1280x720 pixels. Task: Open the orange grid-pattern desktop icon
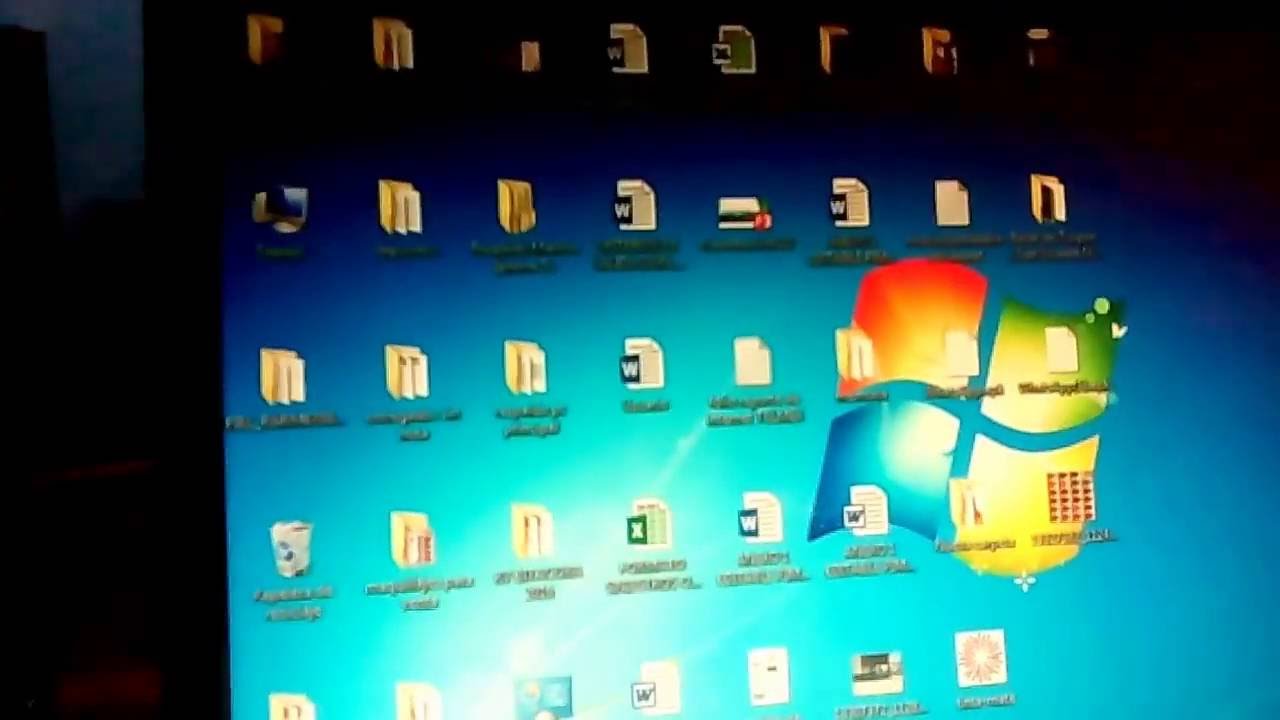(1070, 497)
